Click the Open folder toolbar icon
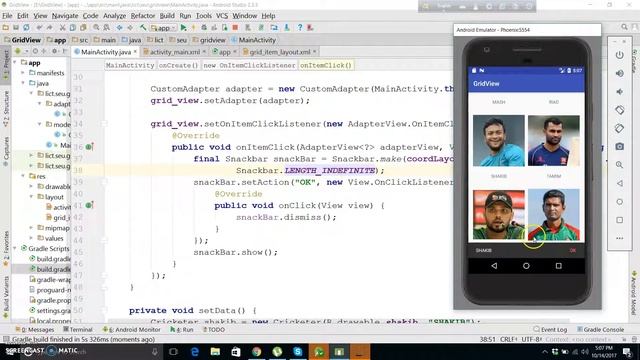Screen dimensions: 640x360 [x=5, y=28]
